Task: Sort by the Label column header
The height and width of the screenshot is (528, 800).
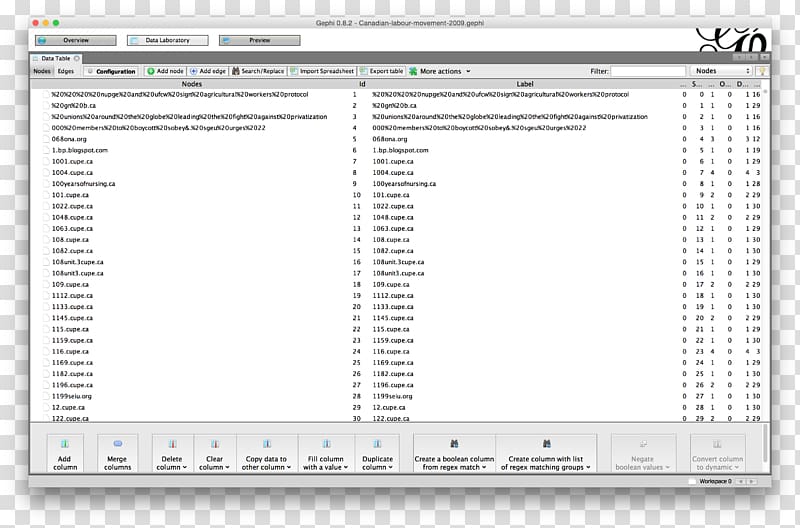Action: point(525,84)
